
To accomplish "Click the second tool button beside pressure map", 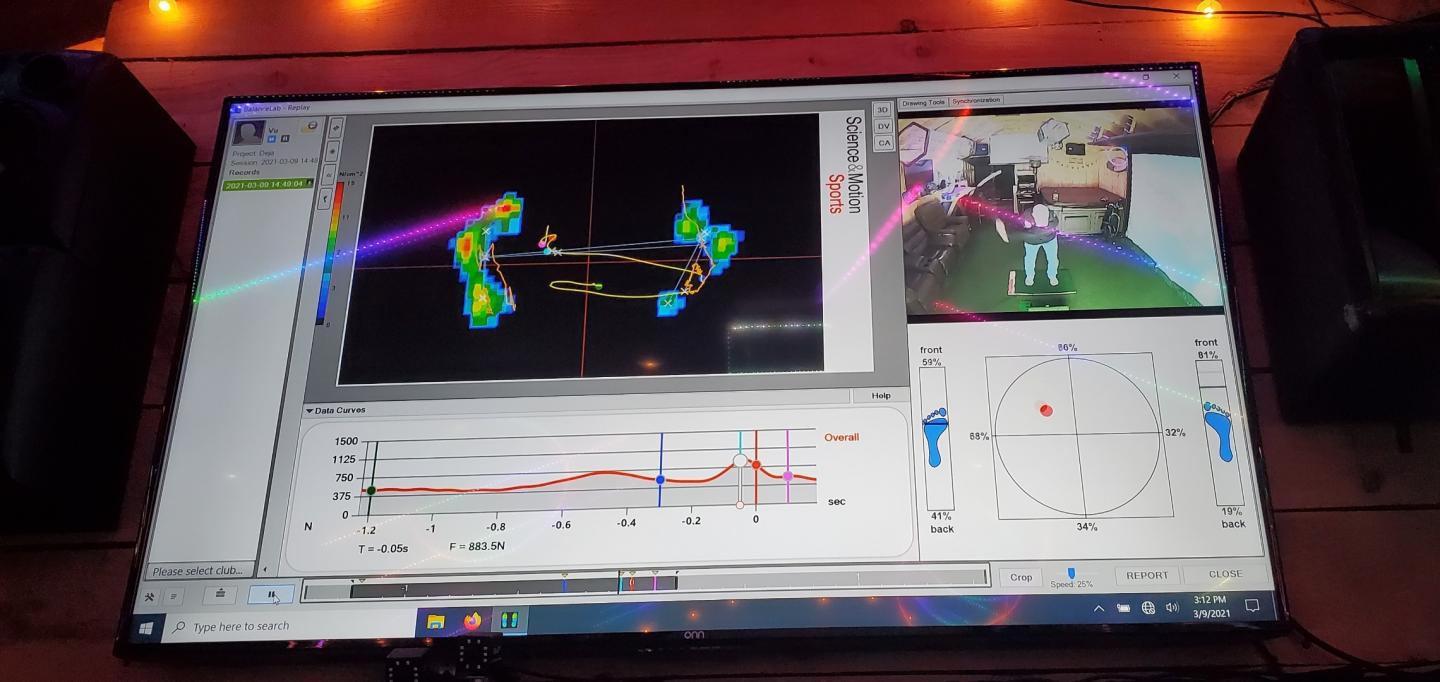I will point(334,151).
